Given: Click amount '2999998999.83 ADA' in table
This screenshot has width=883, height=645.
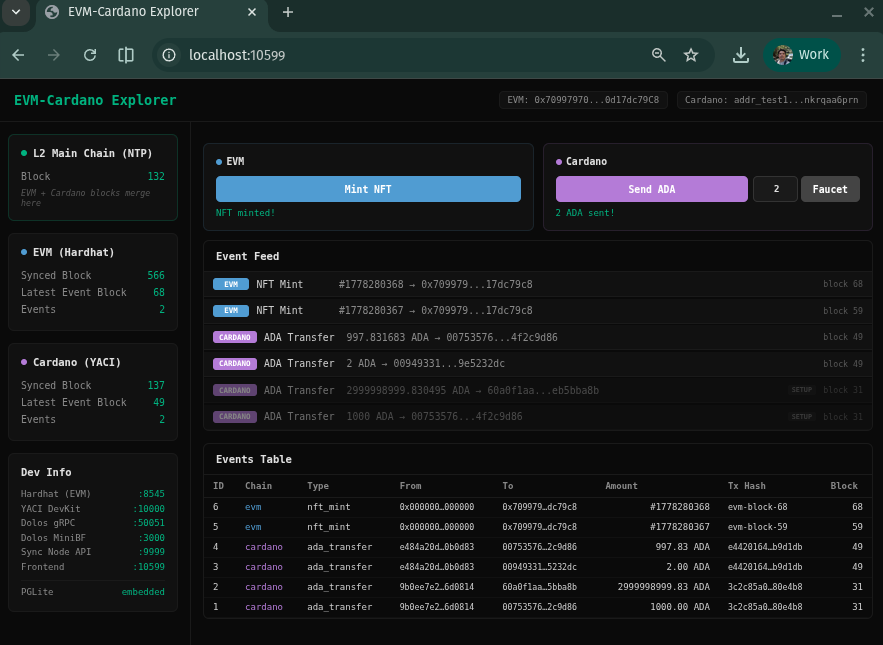Looking at the screenshot, I should (x=664, y=587).
